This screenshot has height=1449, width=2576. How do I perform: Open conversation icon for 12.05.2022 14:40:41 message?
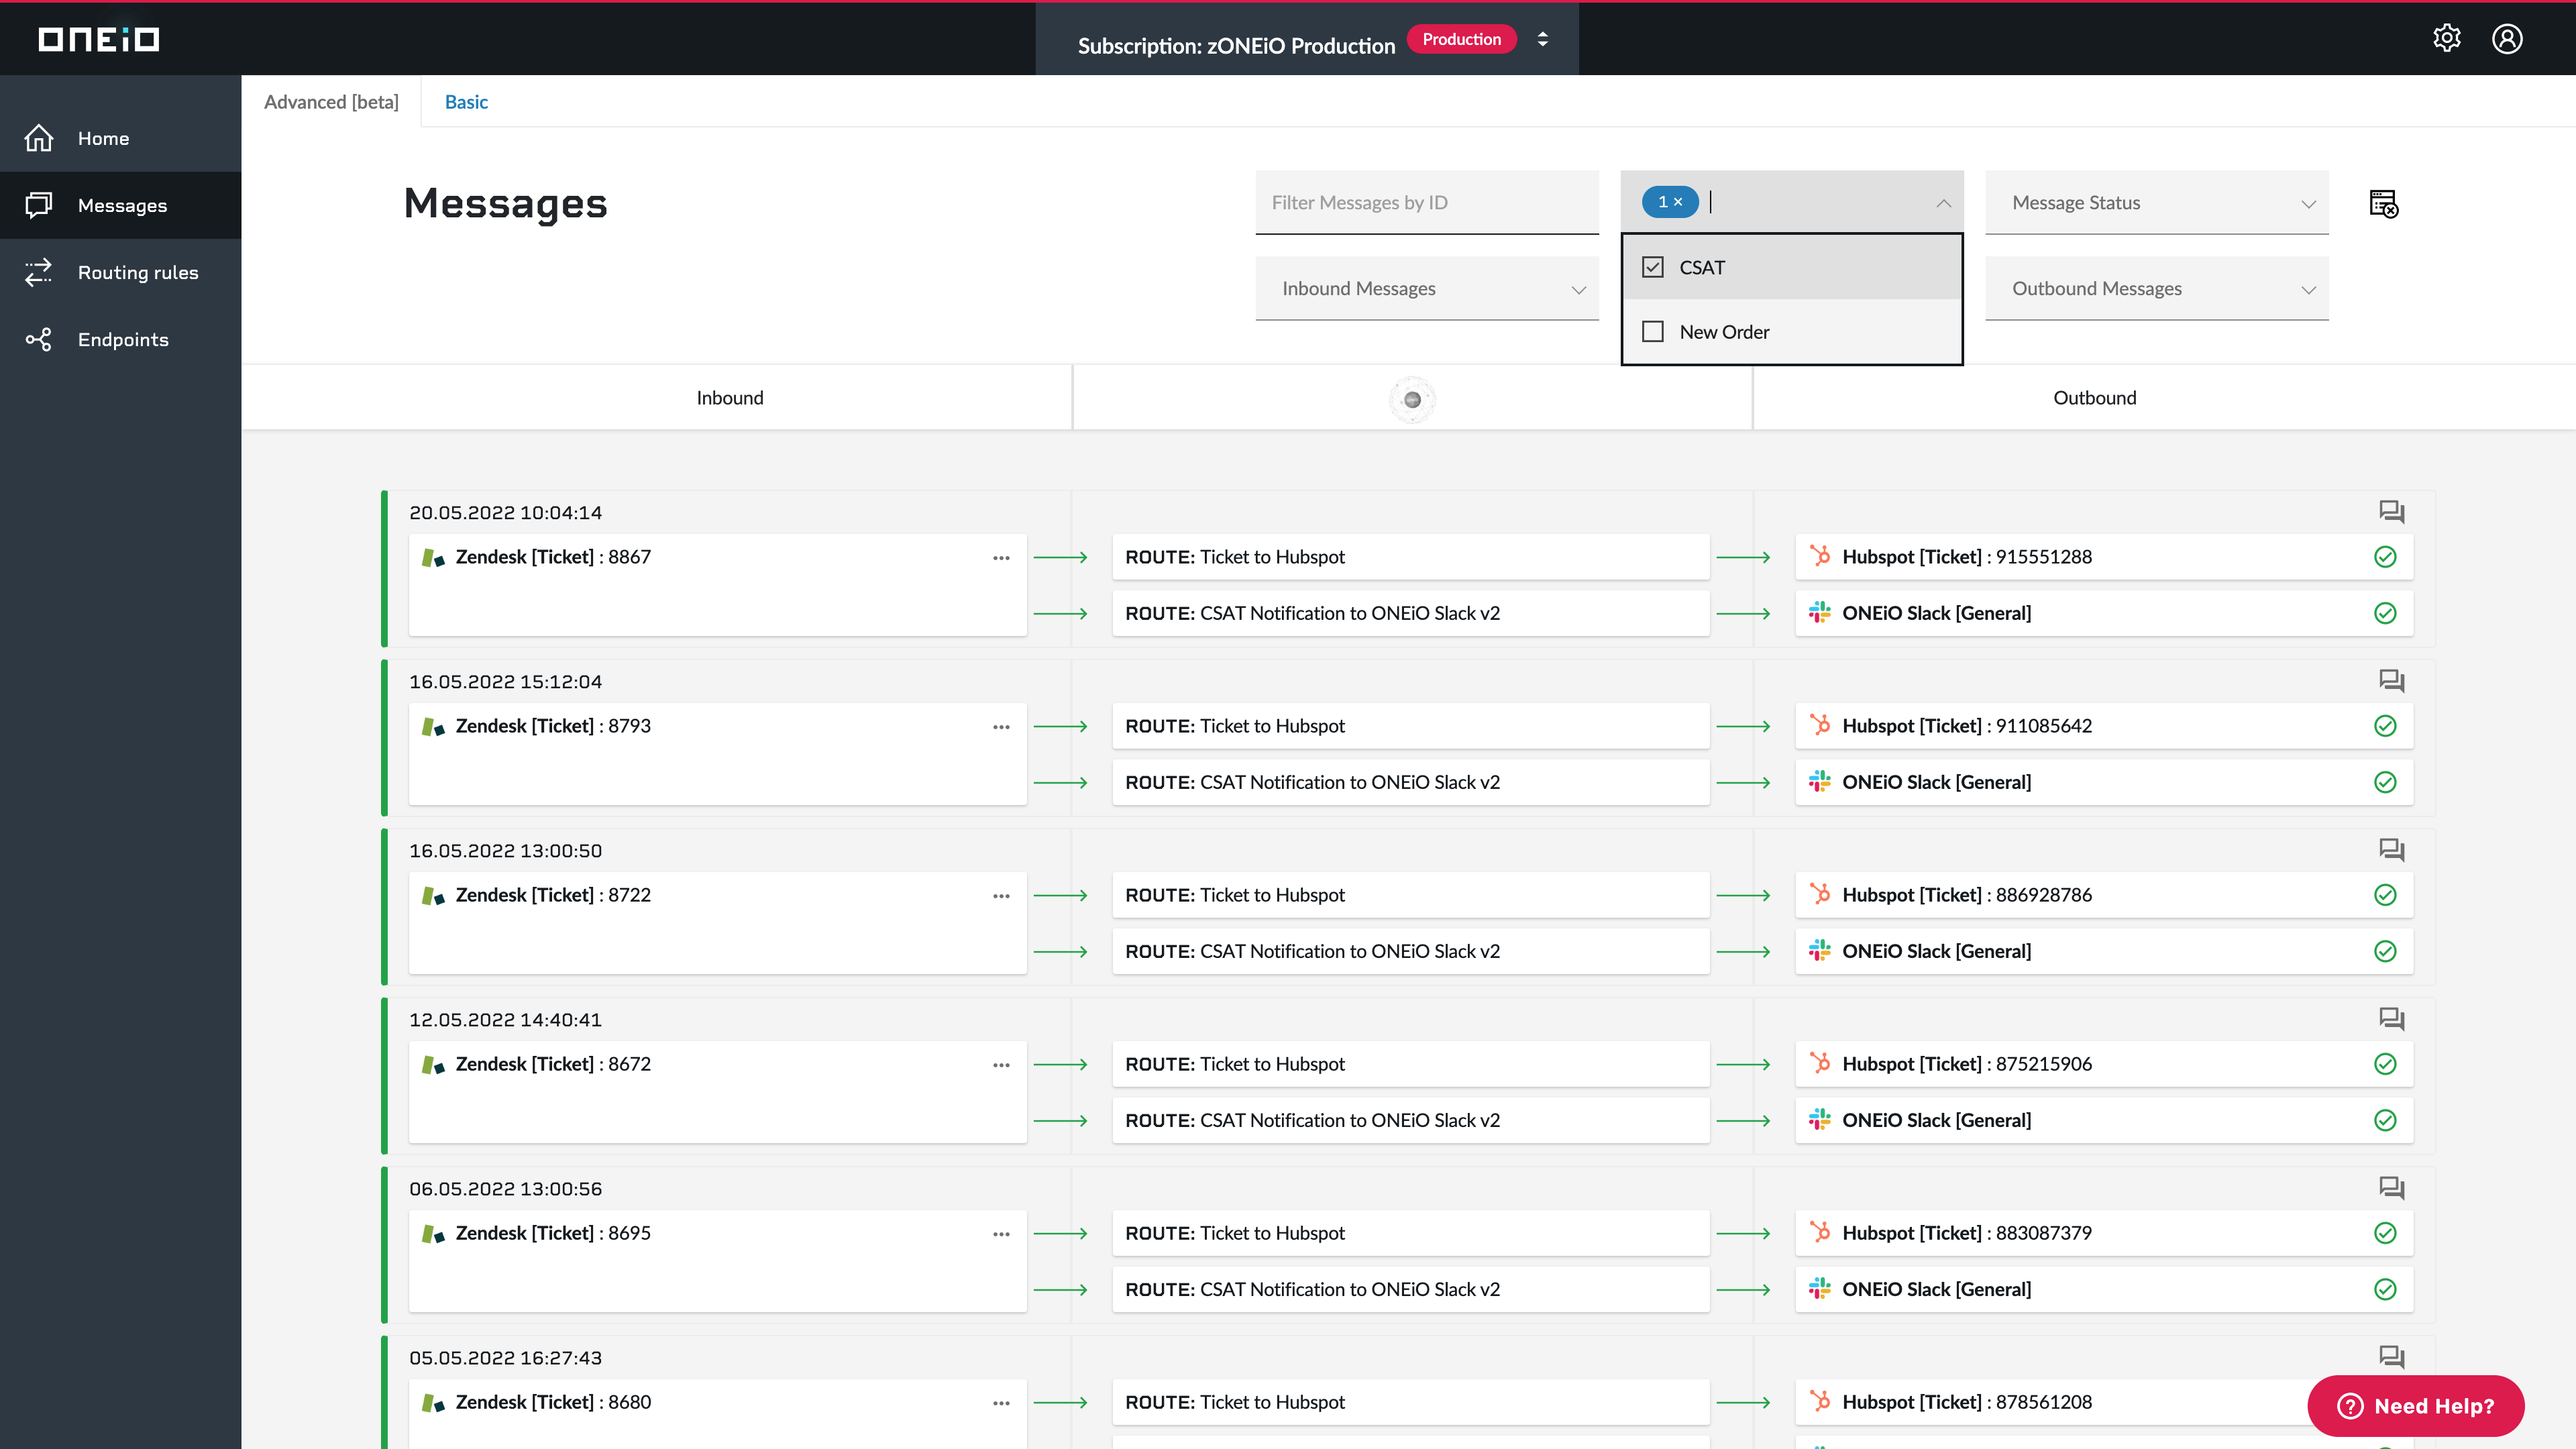pos(2391,1019)
